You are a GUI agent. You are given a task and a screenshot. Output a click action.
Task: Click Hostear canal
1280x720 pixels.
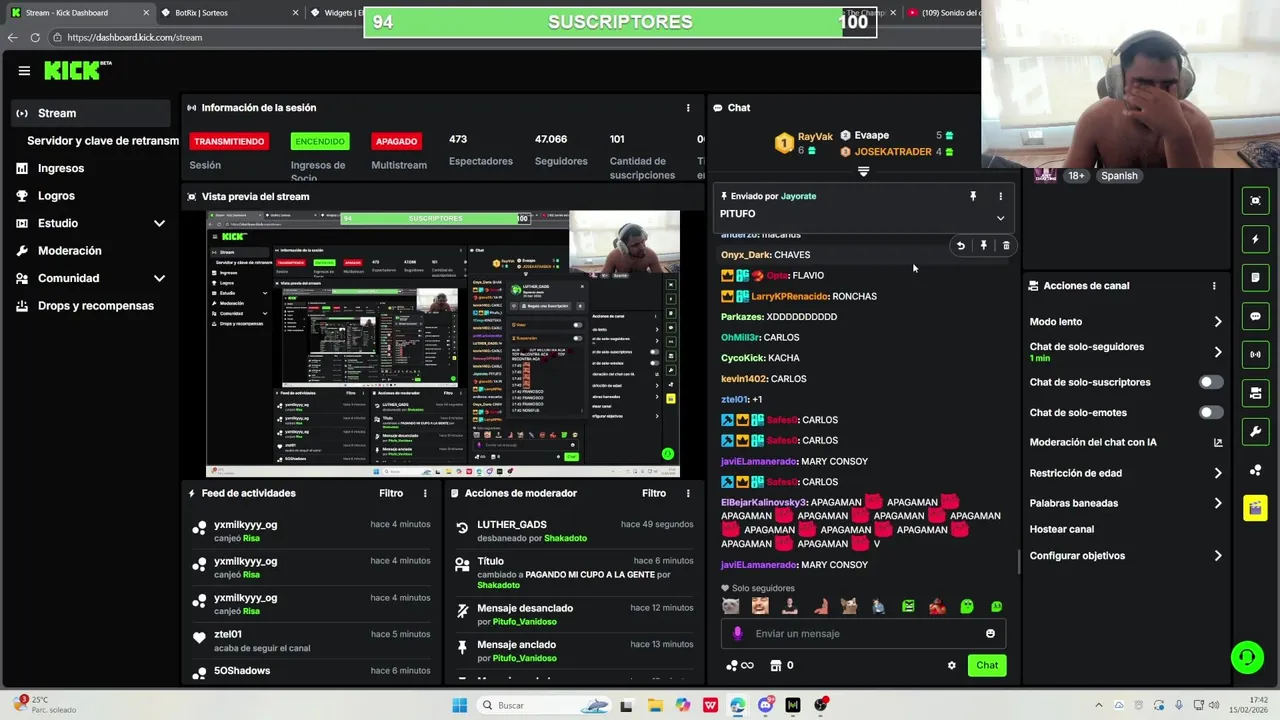pos(1062,529)
